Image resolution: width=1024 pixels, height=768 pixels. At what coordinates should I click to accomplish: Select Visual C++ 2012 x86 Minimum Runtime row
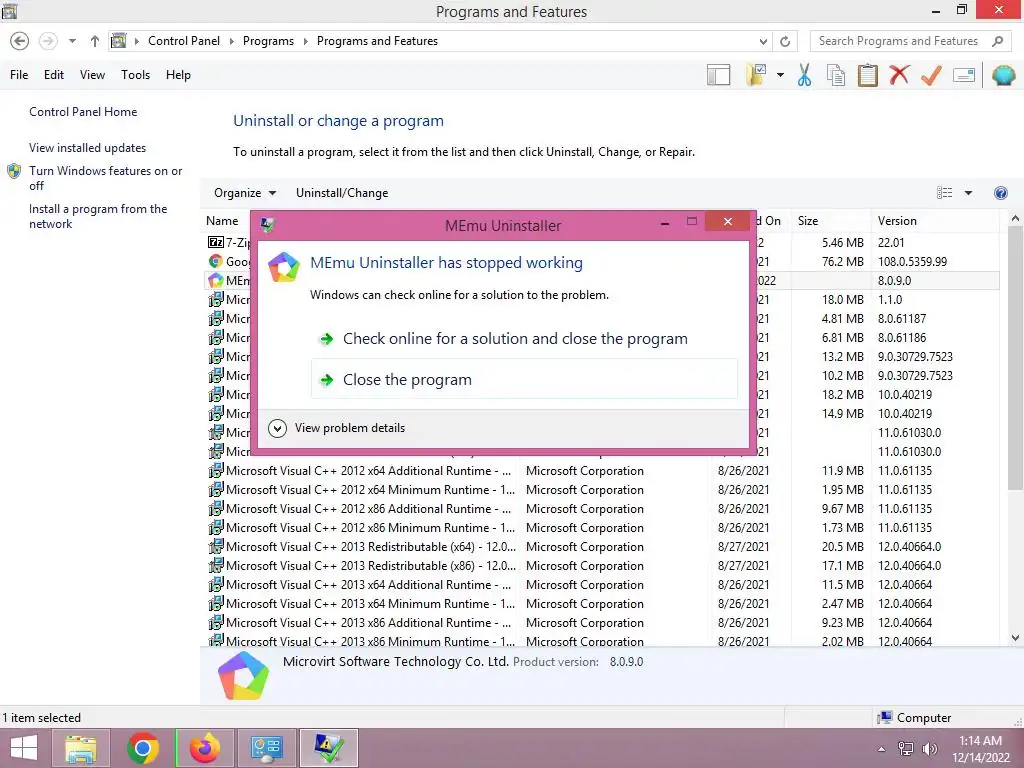pos(600,528)
